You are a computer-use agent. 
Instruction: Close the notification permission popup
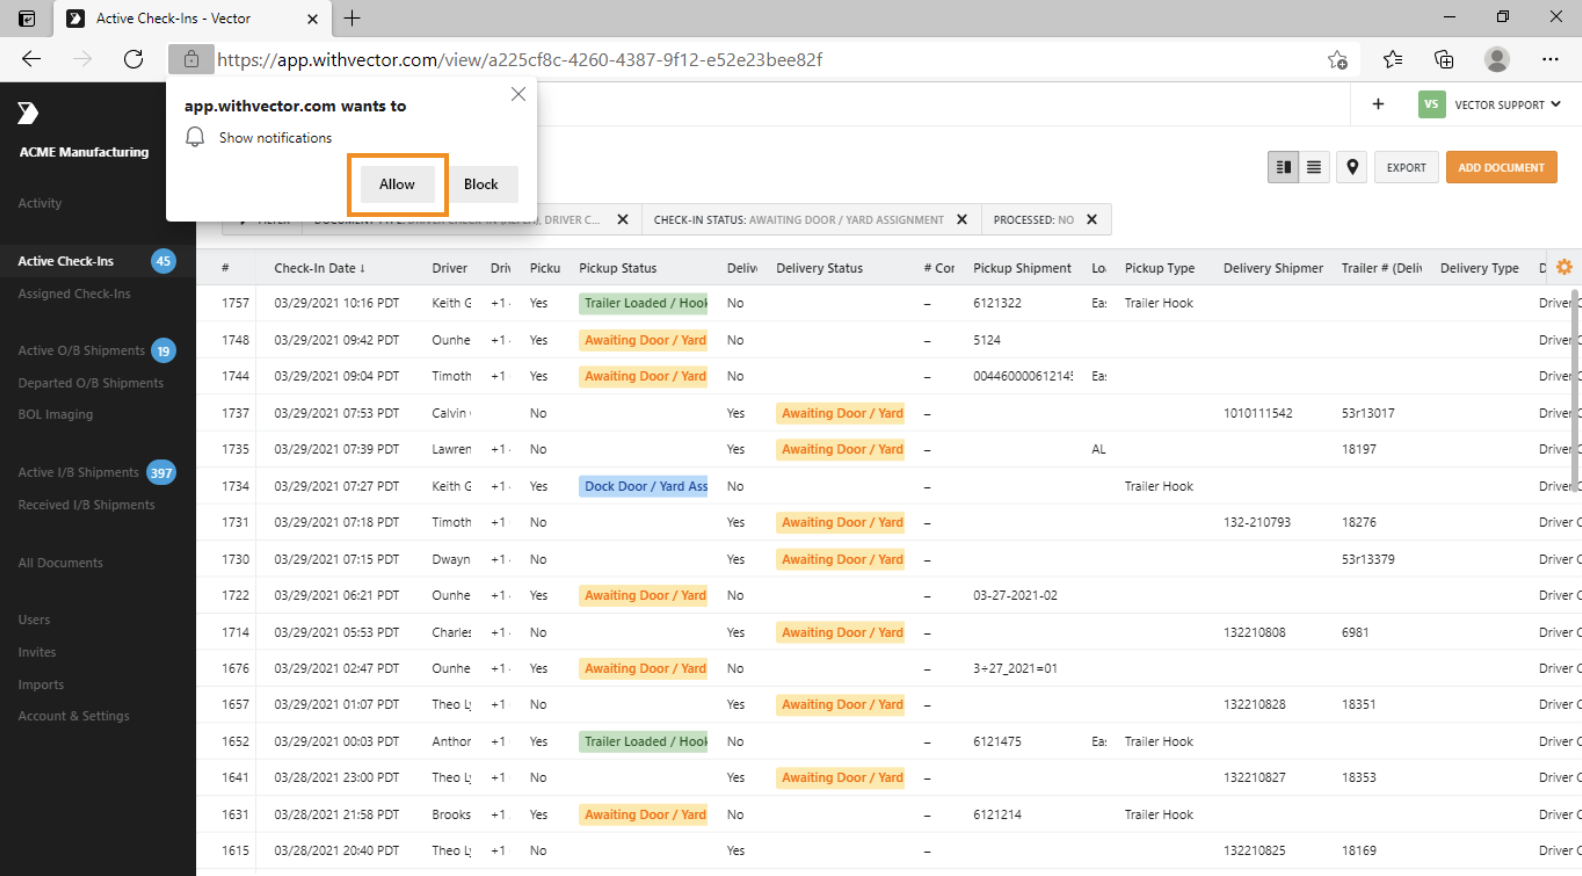pyautogui.click(x=518, y=94)
